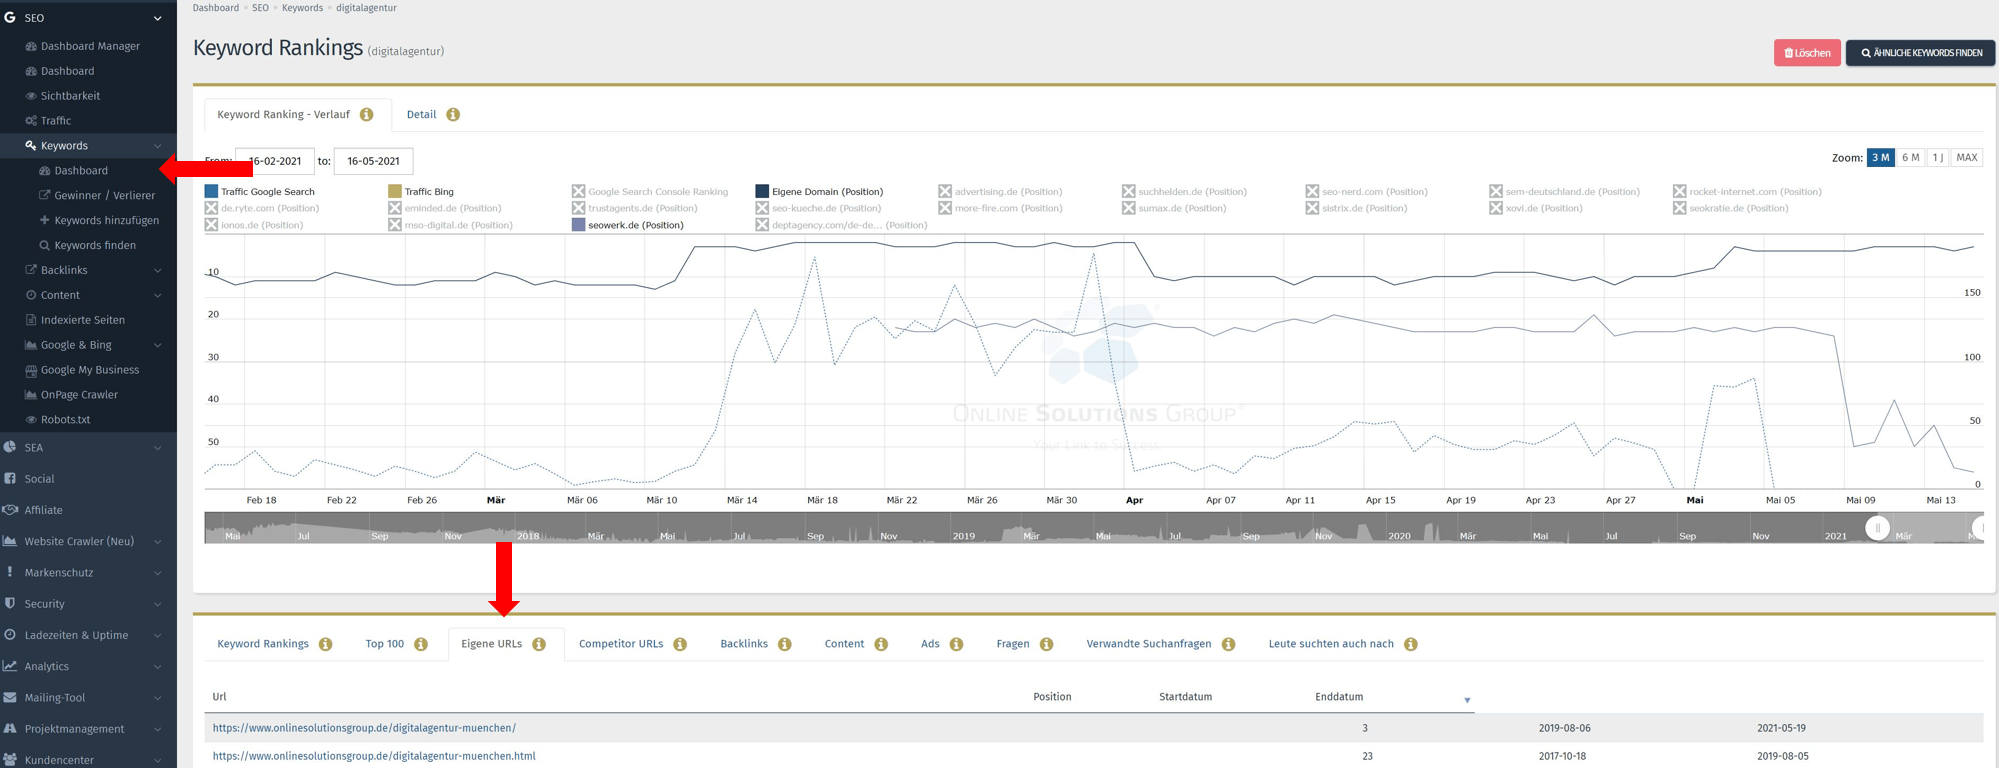Open the Competitor URLs tab
Screen dimensions: 1999x768
[x=621, y=644]
